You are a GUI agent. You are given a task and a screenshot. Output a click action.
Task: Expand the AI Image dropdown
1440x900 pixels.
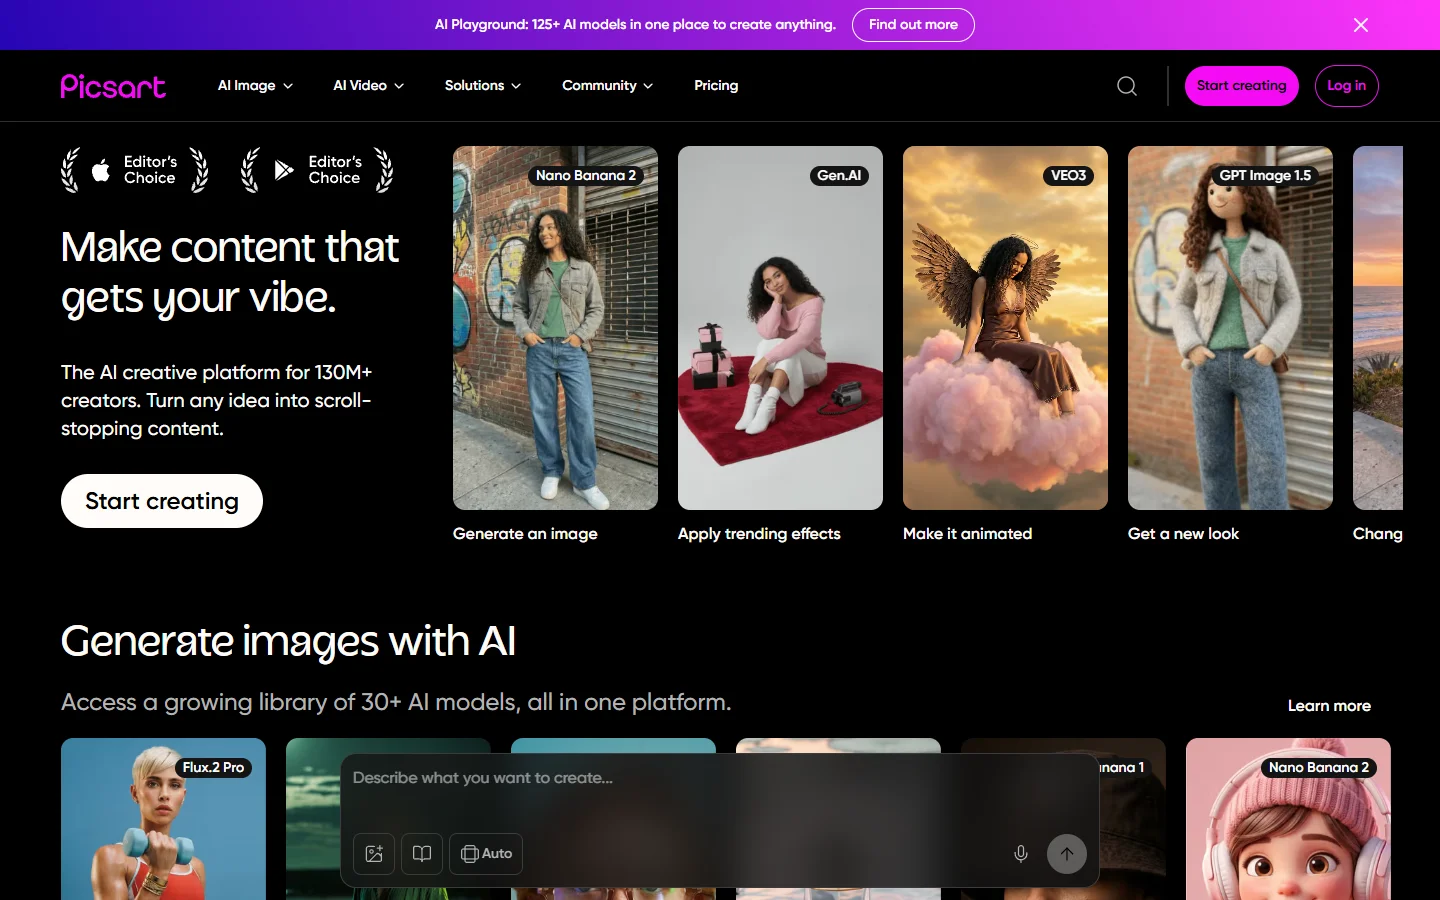[254, 86]
